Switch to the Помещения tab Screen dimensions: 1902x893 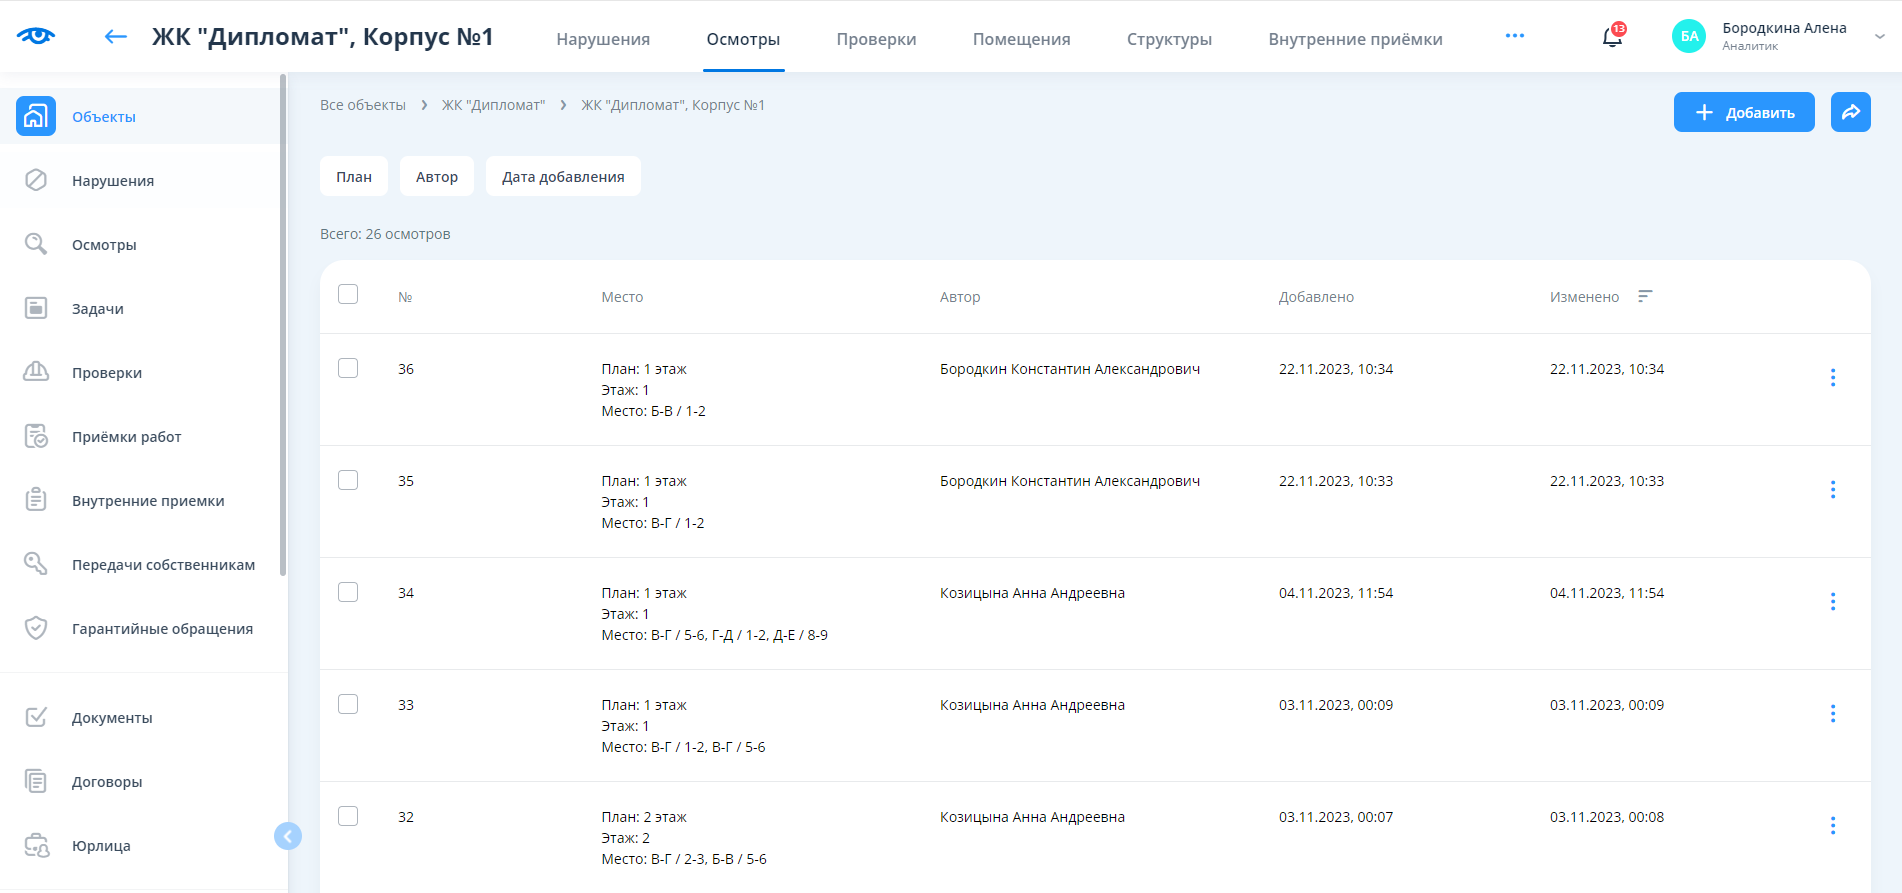tap(1021, 39)
